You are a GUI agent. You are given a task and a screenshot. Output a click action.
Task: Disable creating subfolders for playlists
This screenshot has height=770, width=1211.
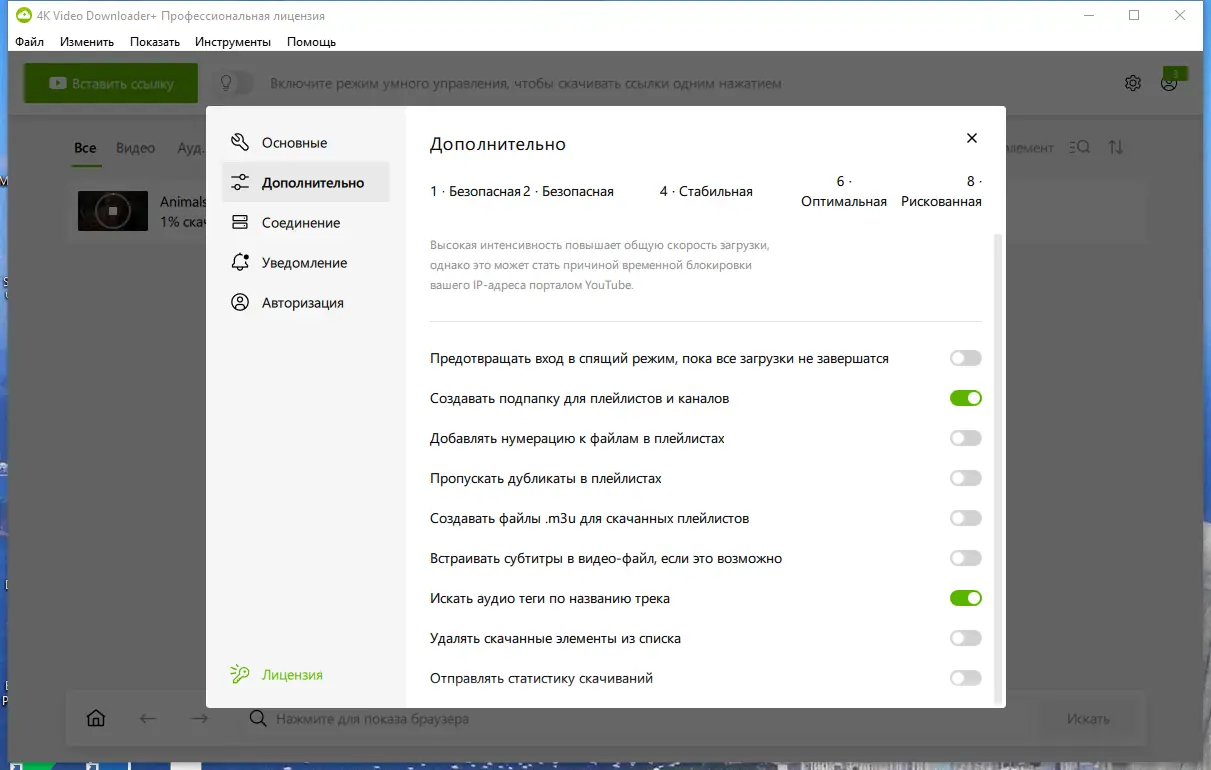[x=964, y=397]
